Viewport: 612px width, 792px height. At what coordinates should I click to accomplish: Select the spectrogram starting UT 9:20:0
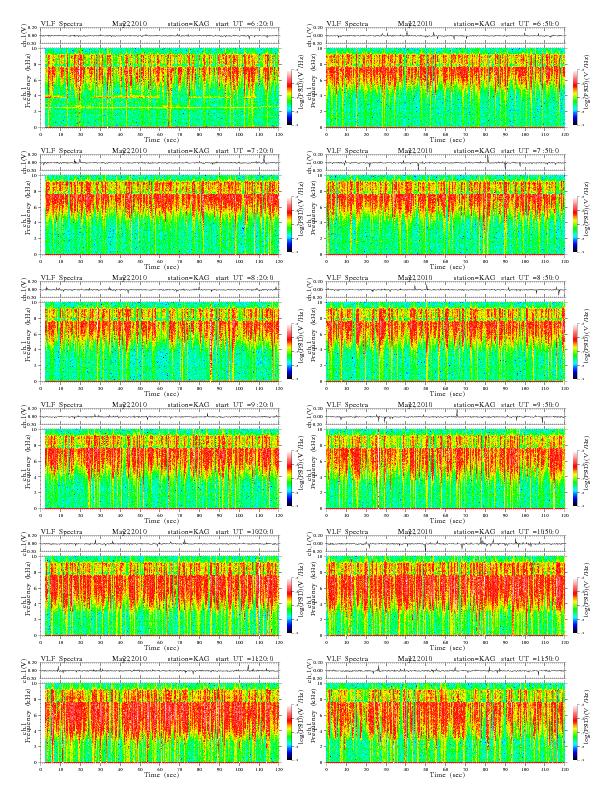coord(160,469)
